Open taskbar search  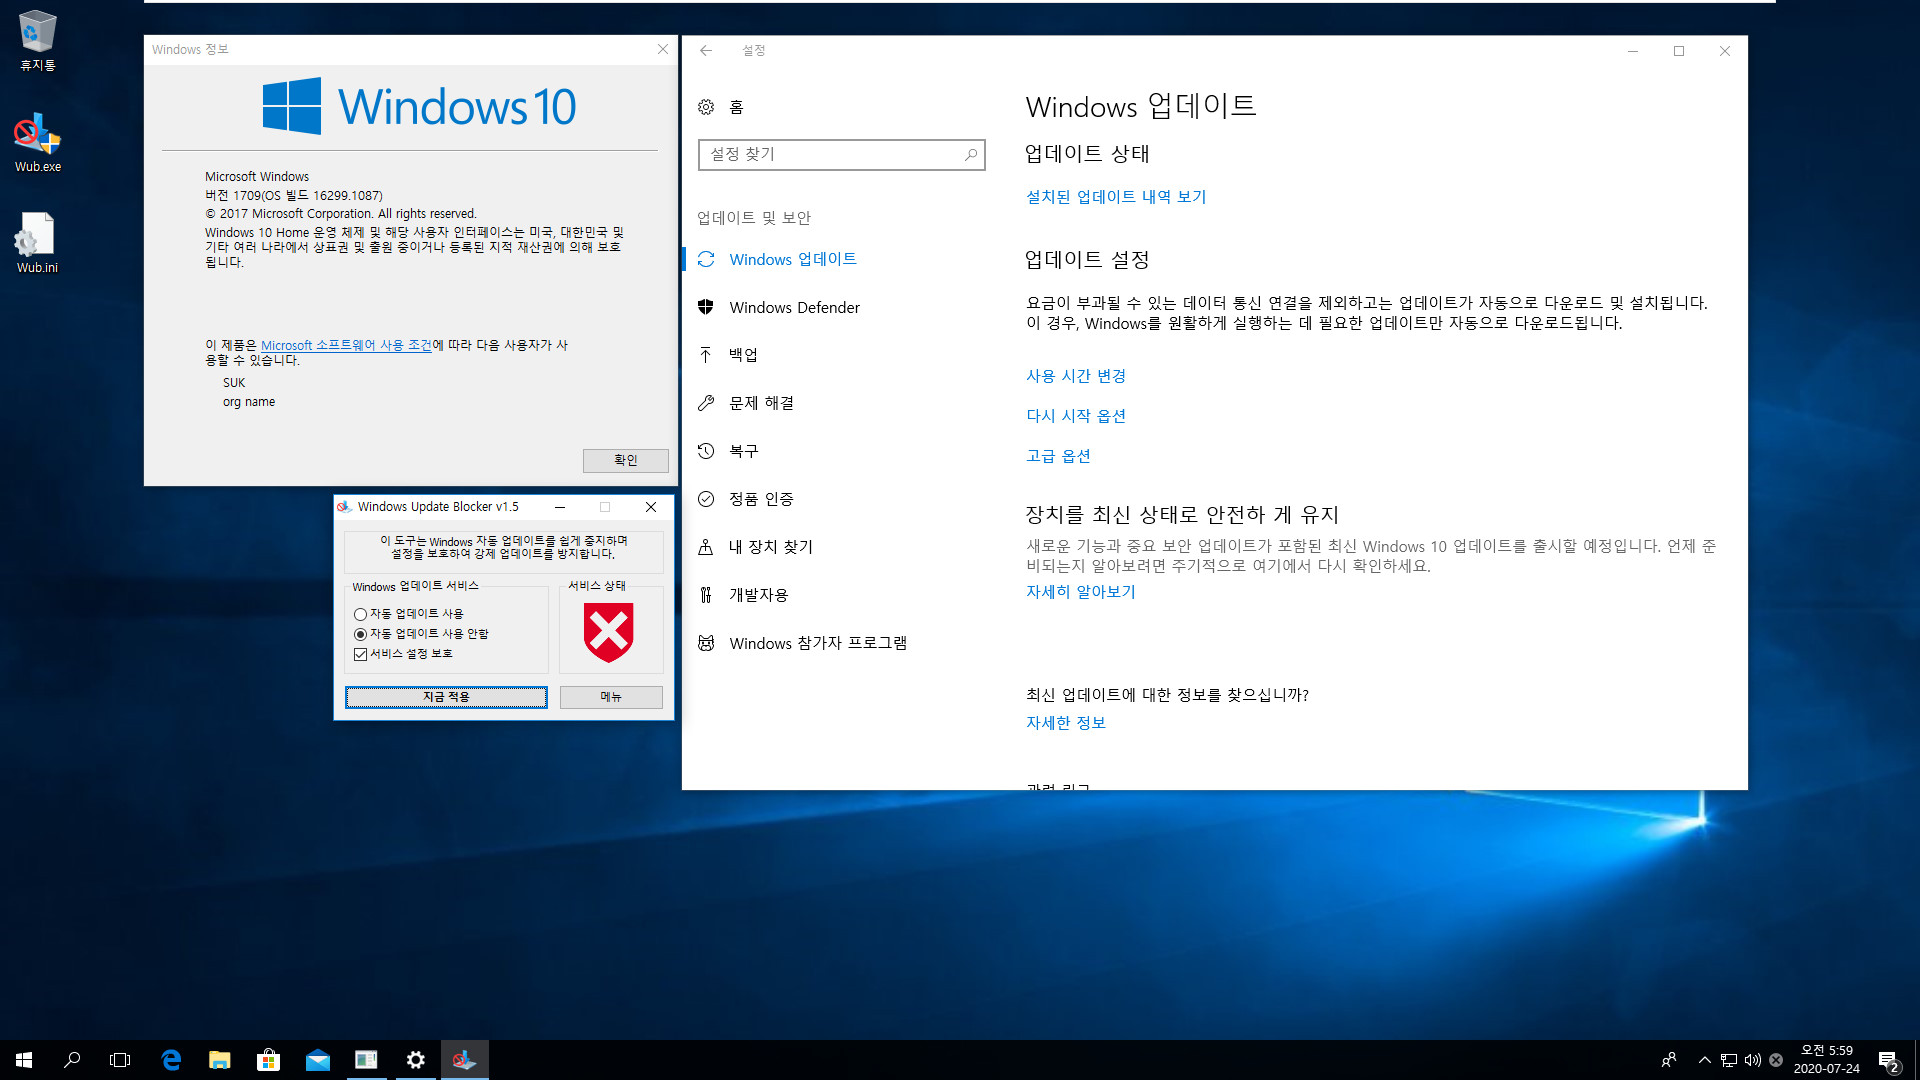tap(72, 1060)
